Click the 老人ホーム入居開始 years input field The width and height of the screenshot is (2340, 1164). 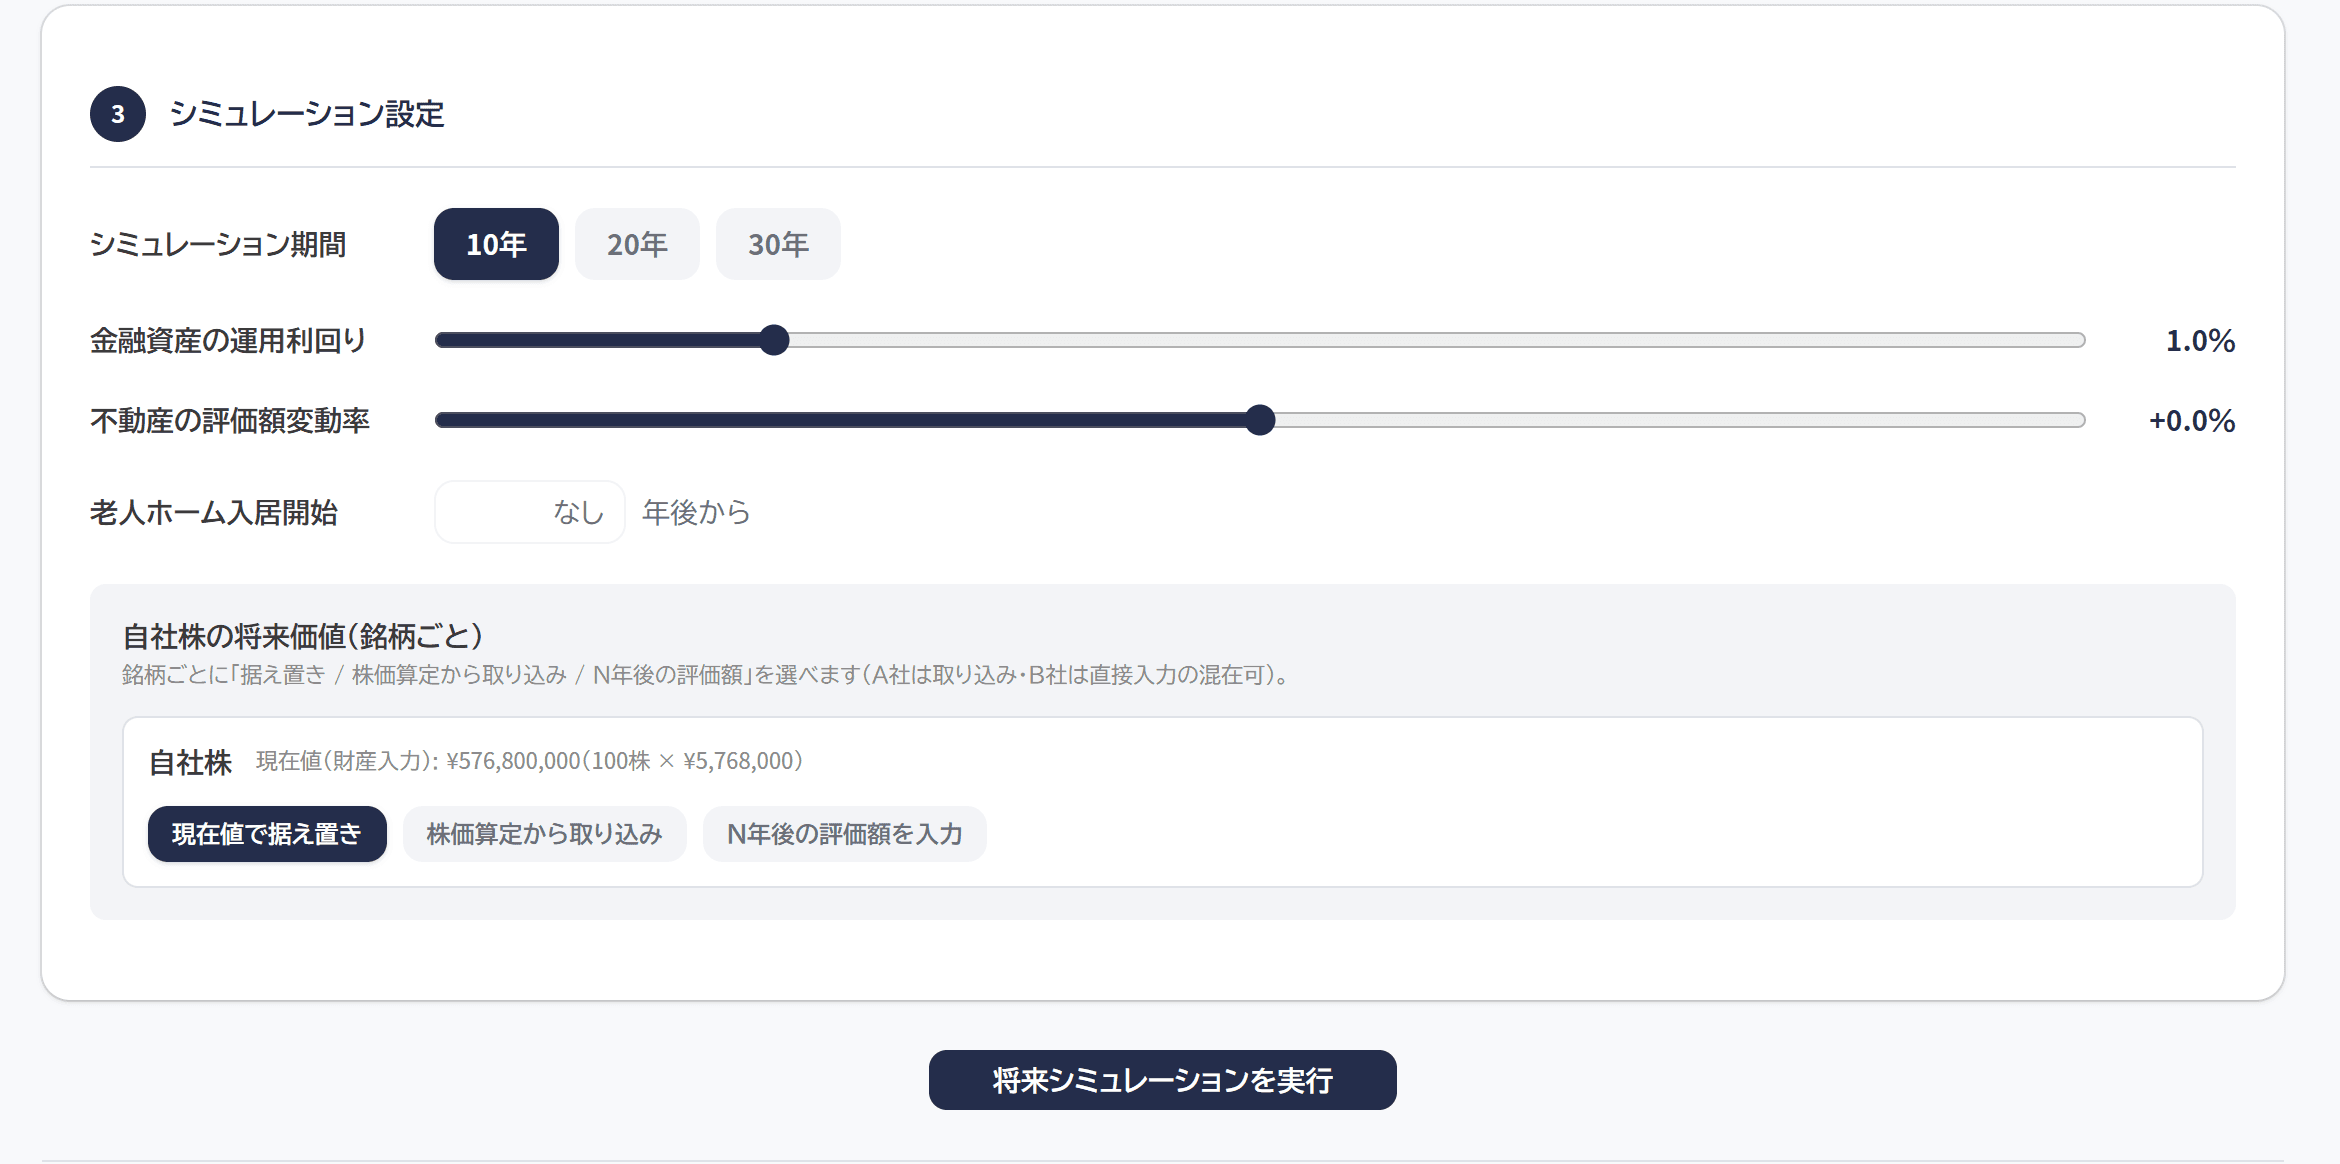(530, 512)
